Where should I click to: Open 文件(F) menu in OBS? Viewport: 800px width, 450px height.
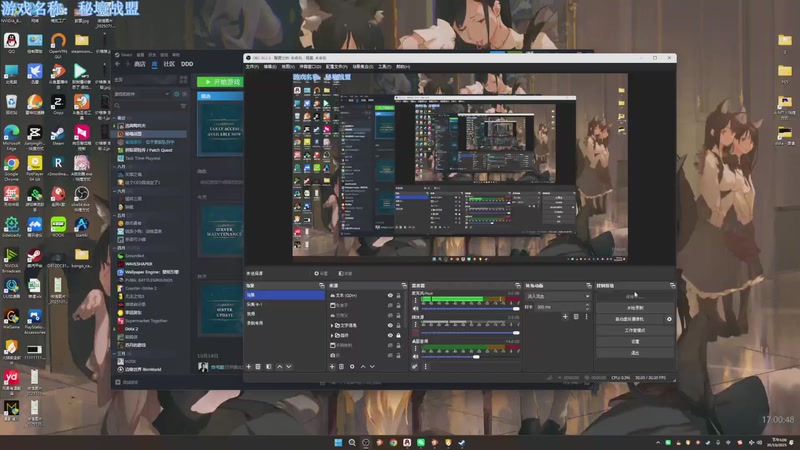click(252, 66)
